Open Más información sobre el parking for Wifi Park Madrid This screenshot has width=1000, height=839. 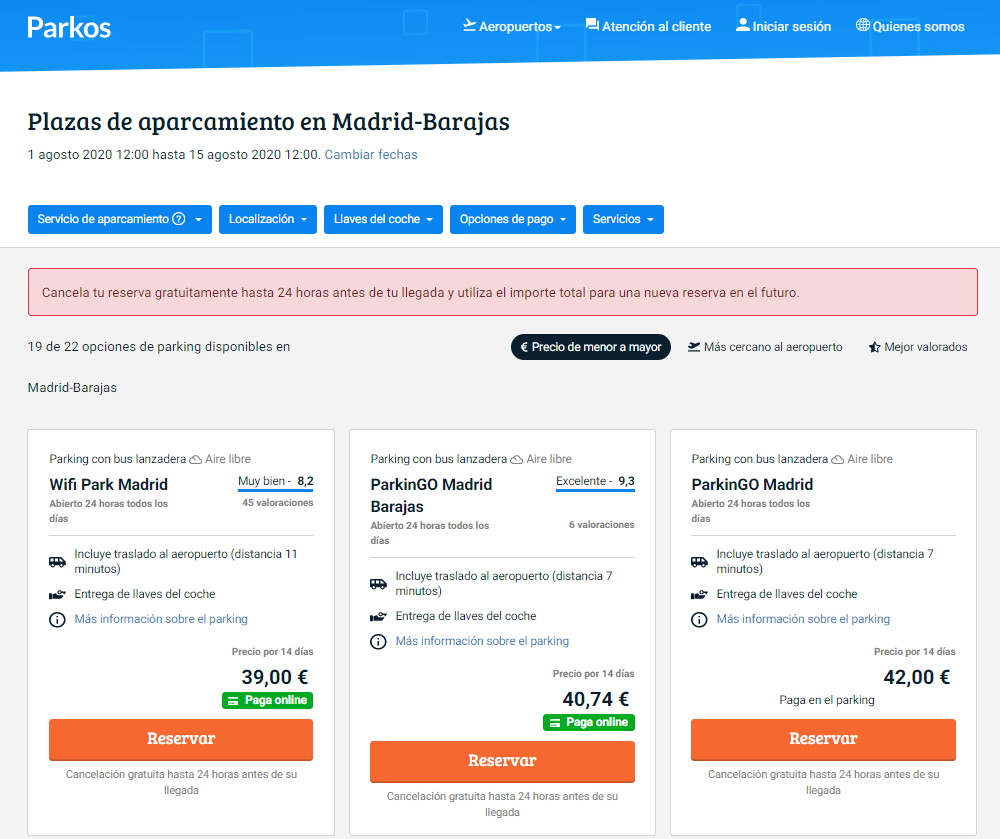click(161, 619)
